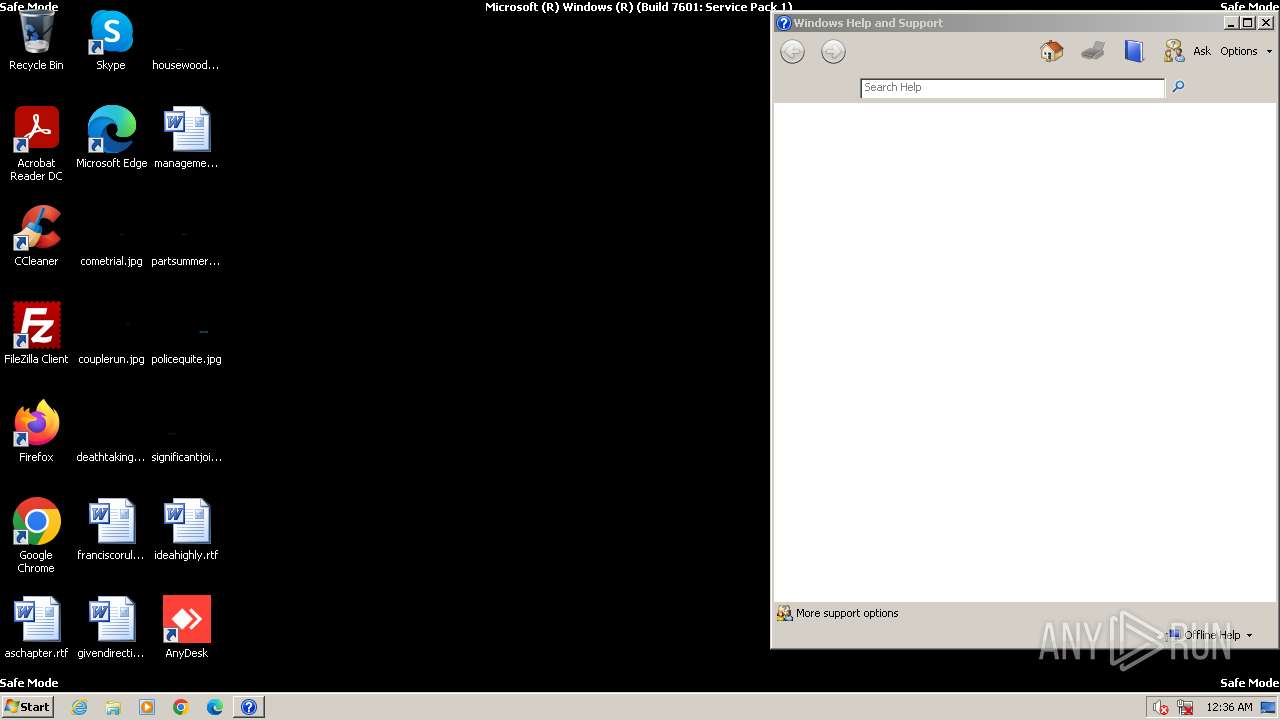Launch Edge from the taskbar

[x=215, y=707]
